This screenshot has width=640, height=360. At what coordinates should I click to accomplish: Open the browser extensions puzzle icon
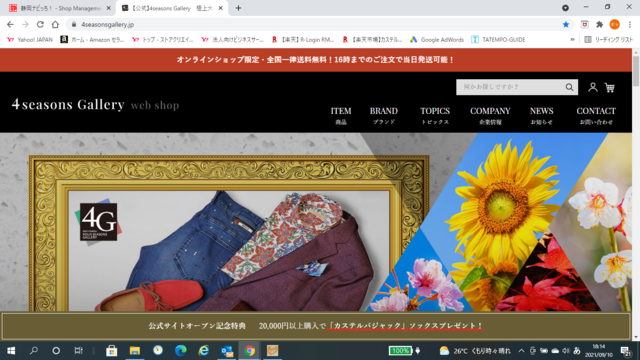tap(599, 24)
